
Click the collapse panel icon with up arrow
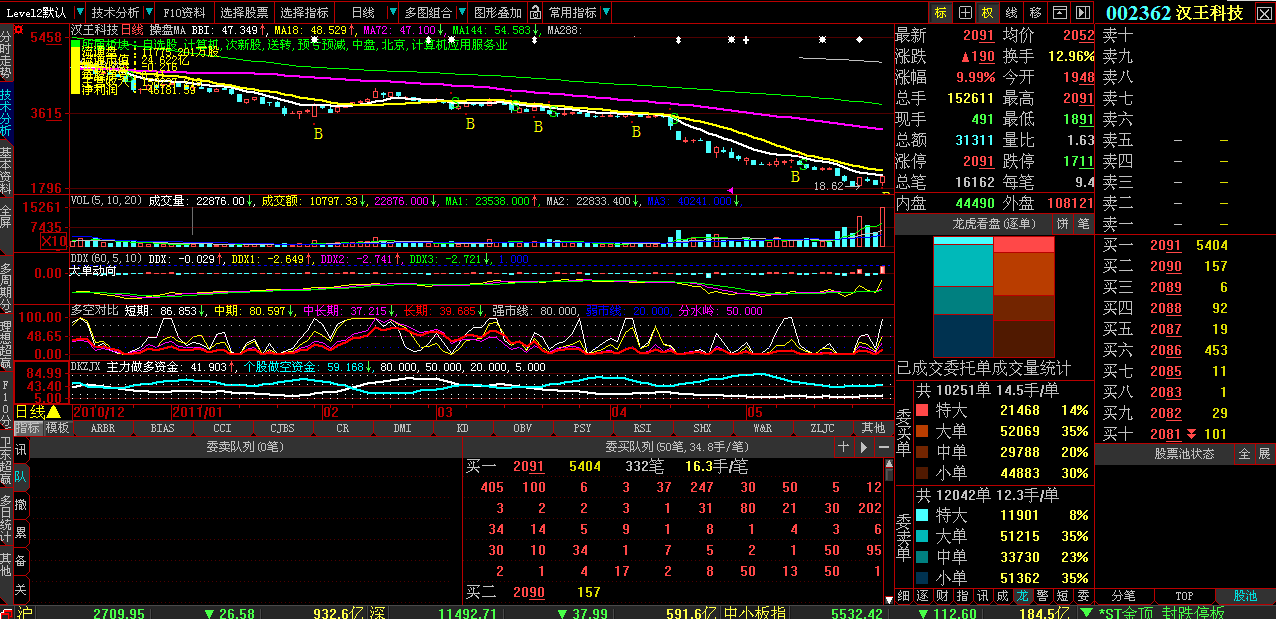[1059, 13]
